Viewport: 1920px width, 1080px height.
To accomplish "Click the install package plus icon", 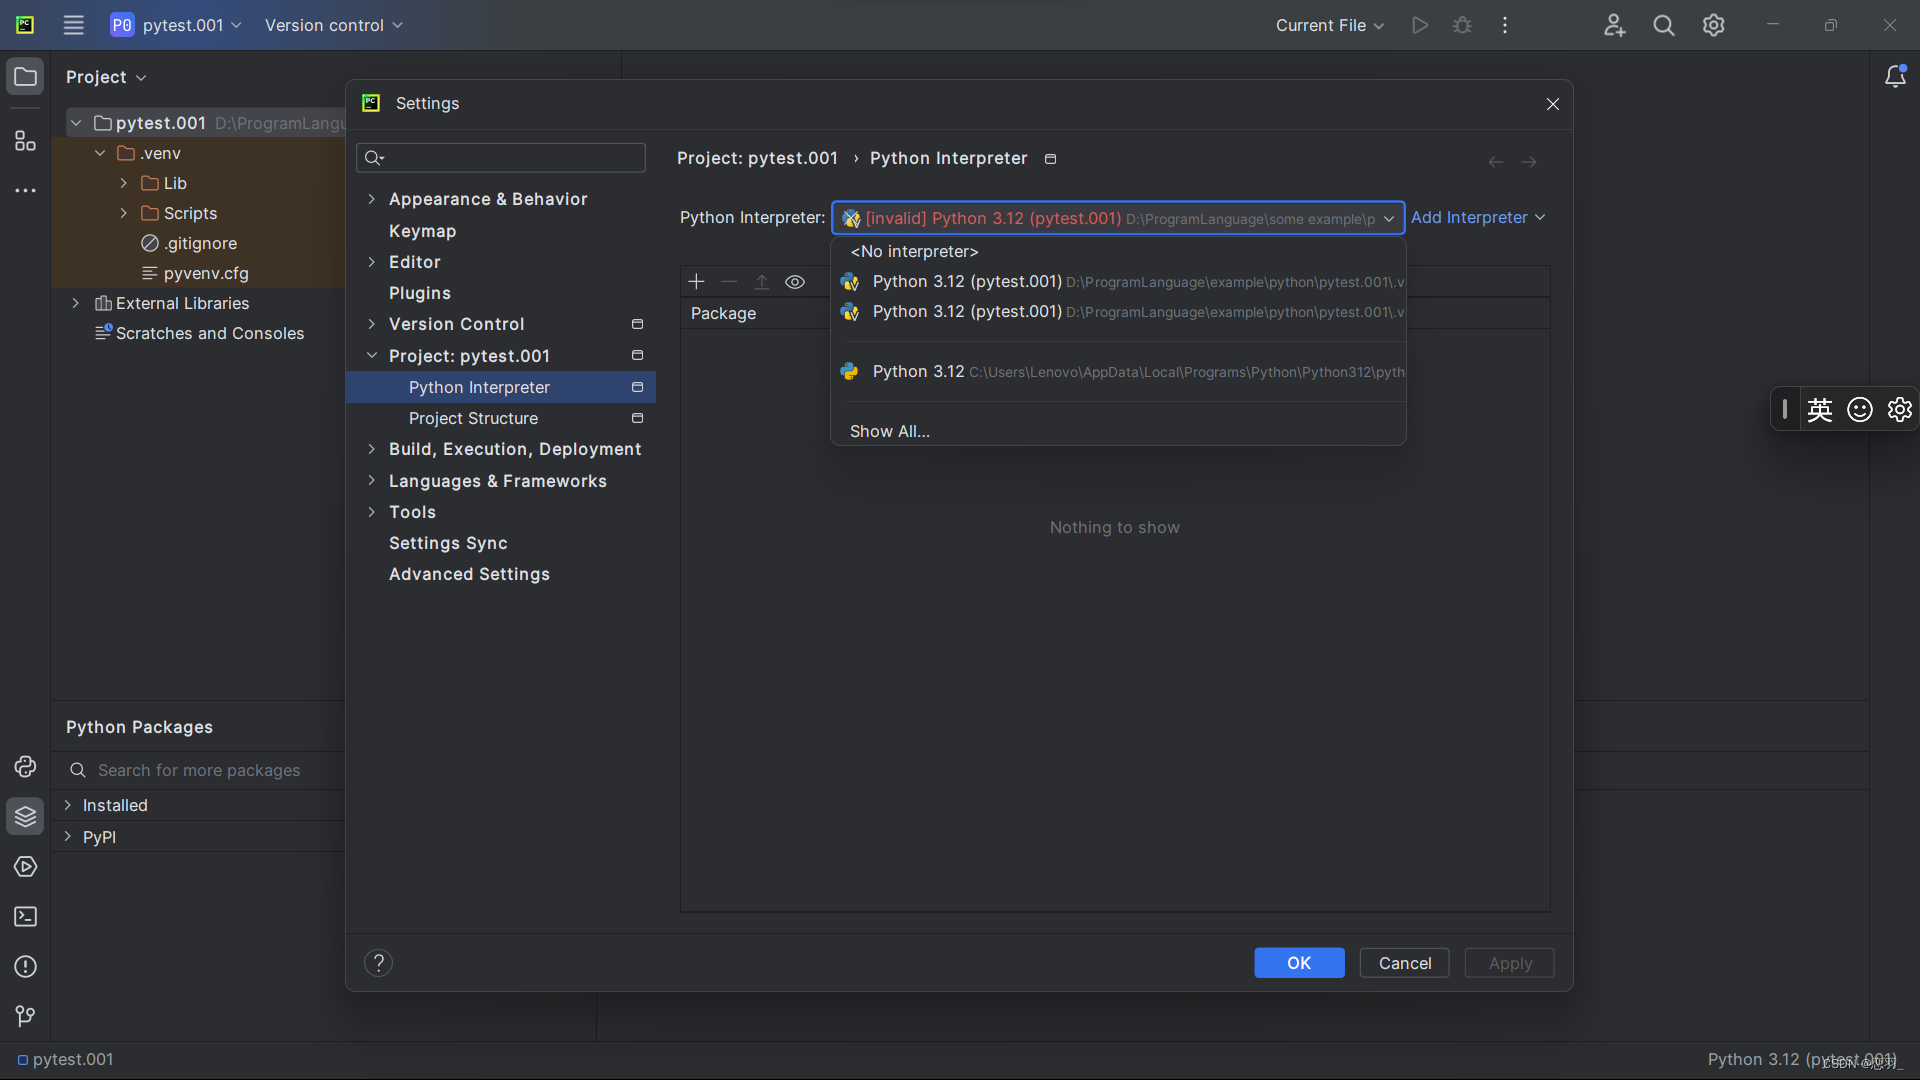I will [697, 282].
